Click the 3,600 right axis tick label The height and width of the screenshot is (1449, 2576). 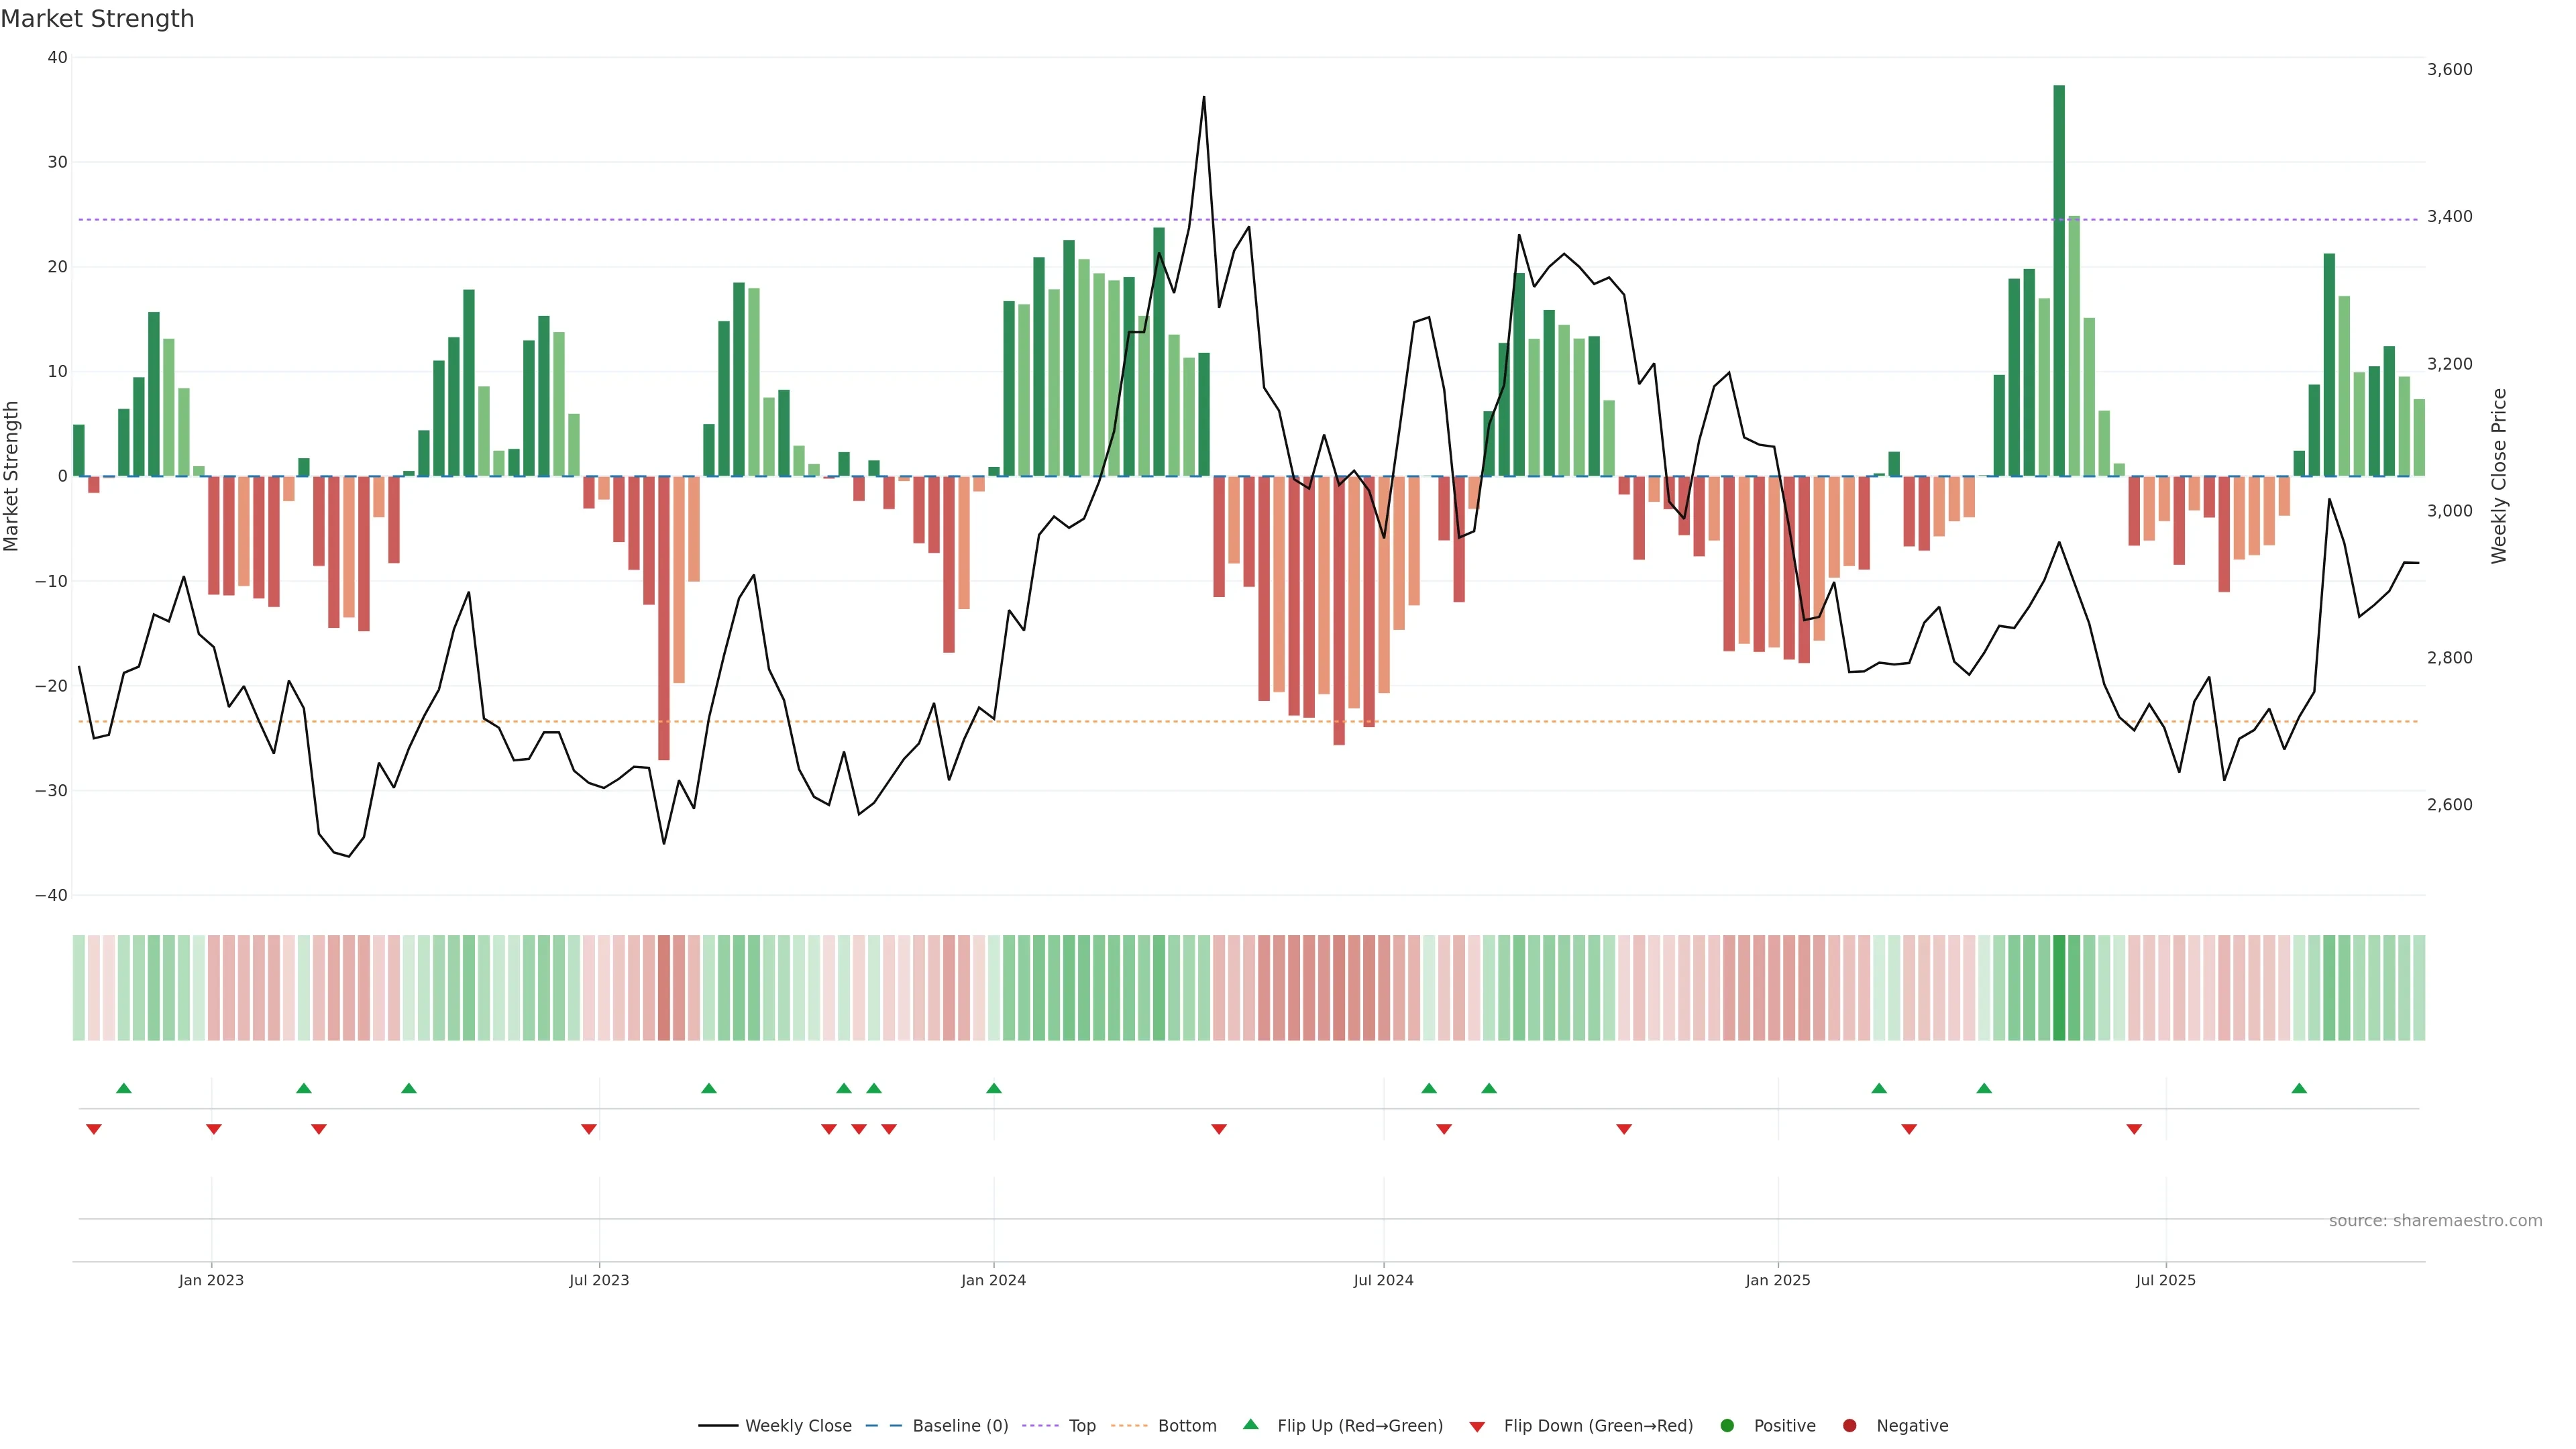[x=2449, y=69]
